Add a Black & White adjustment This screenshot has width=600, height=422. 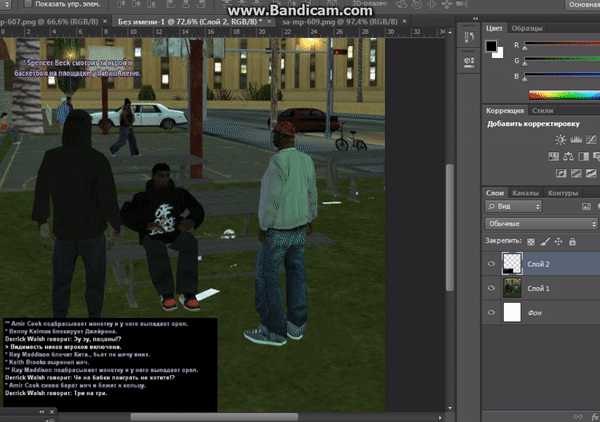coord(584,156)
